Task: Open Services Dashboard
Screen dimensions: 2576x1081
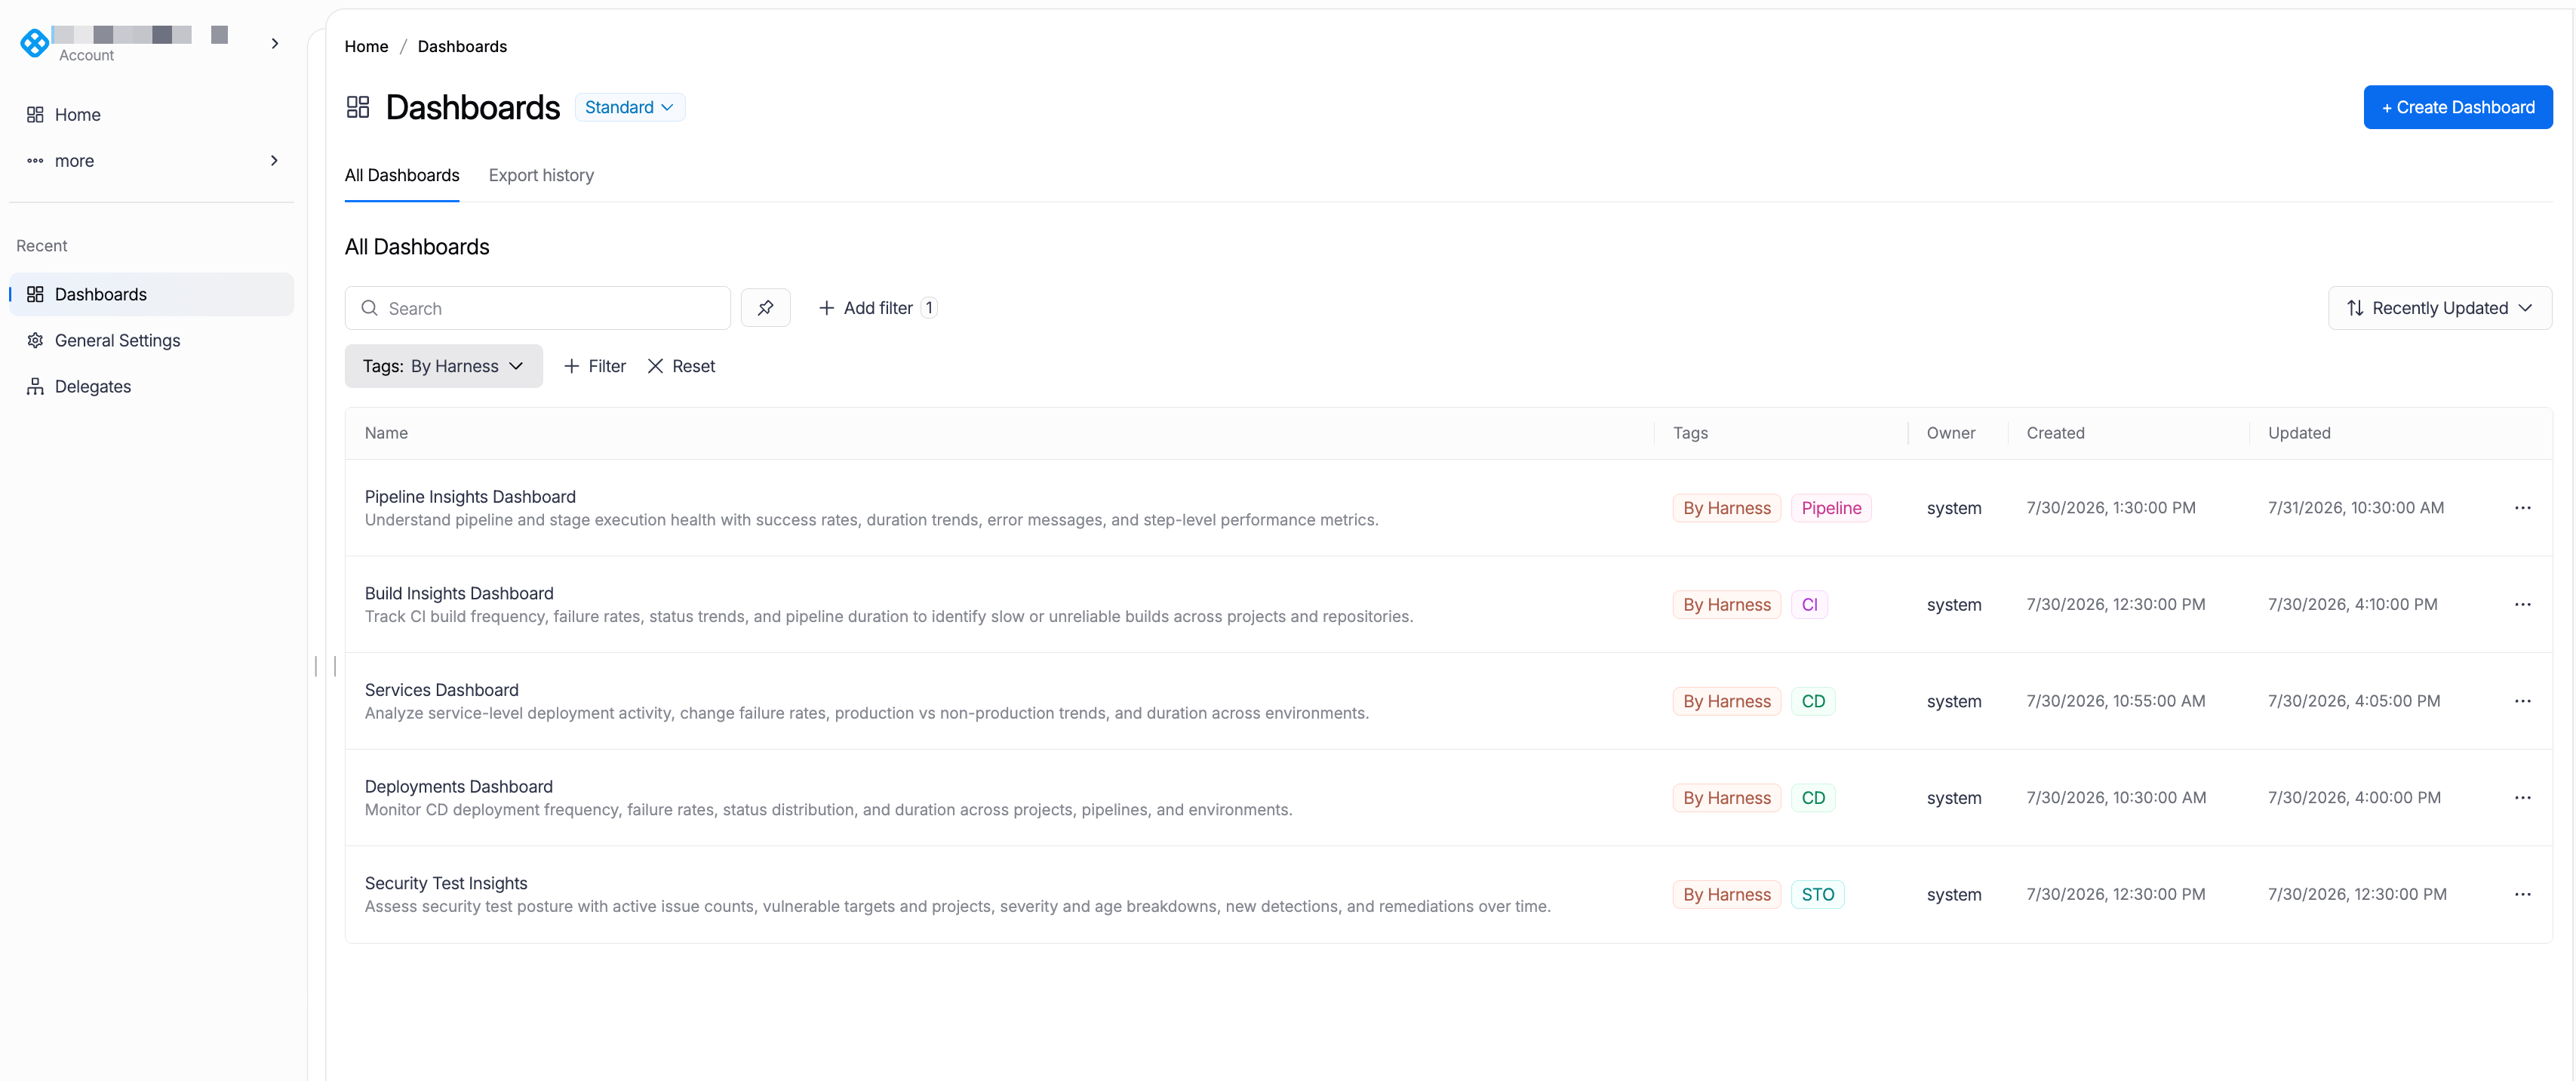Action: pos(442,690)
